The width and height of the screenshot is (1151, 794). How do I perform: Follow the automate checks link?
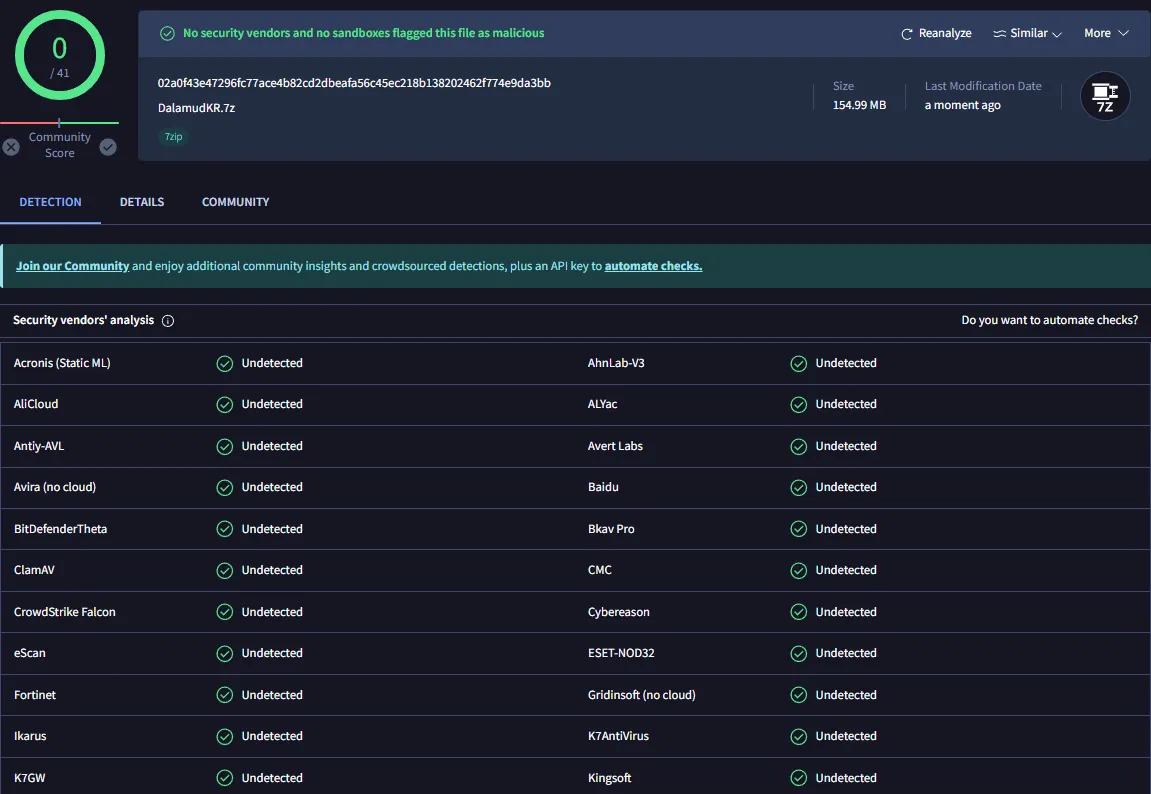[653, 266]
